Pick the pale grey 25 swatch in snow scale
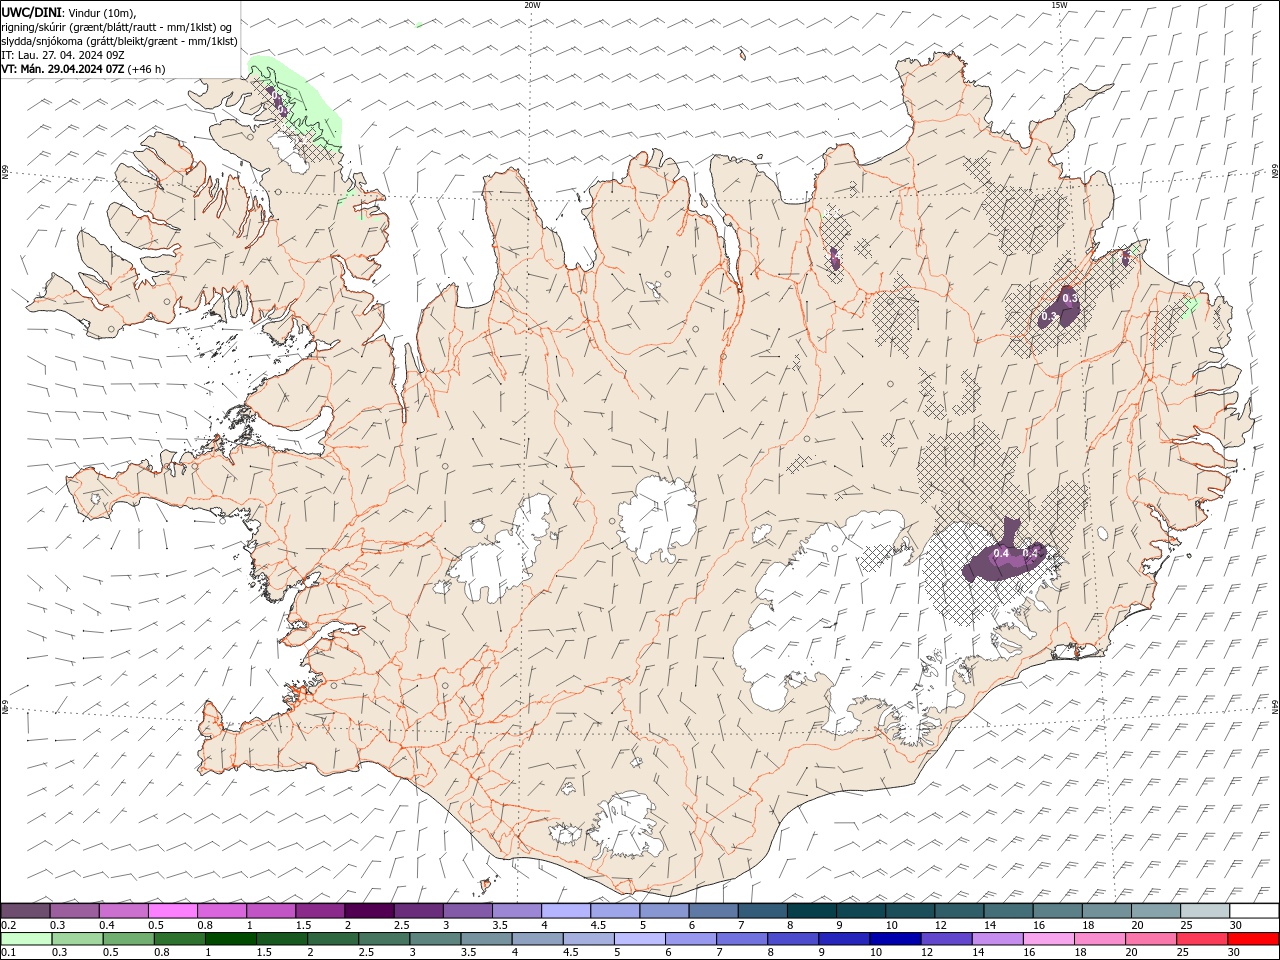This screenshot has height=960, width=1280. tap(1205, 911)
